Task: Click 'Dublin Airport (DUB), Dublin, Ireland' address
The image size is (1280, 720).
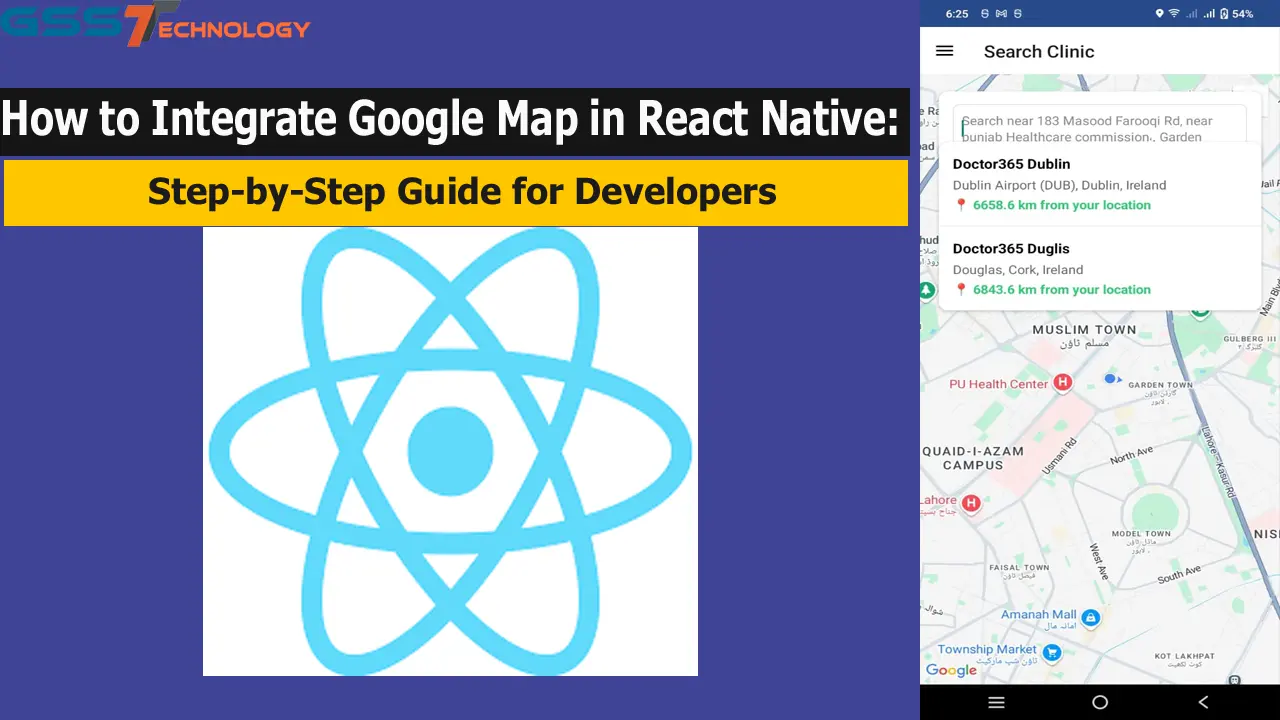Action: pos(1059,185)
